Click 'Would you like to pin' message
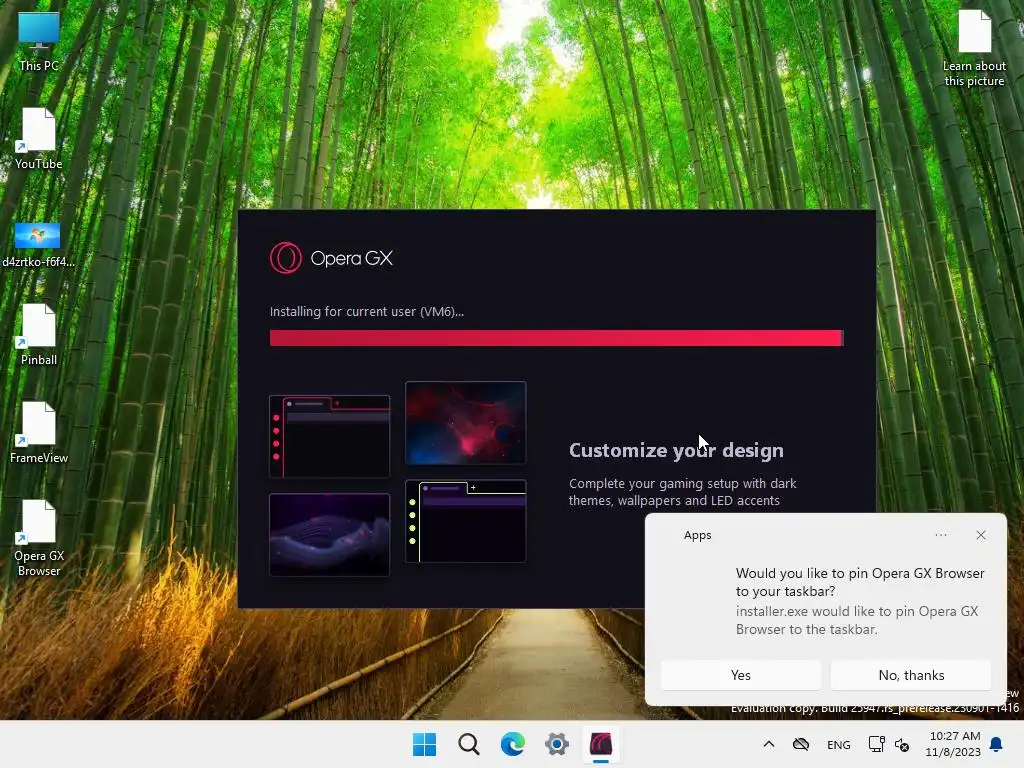Image resolution: width=1024 pixels, height=768 pixels. [x=860, y=582]
